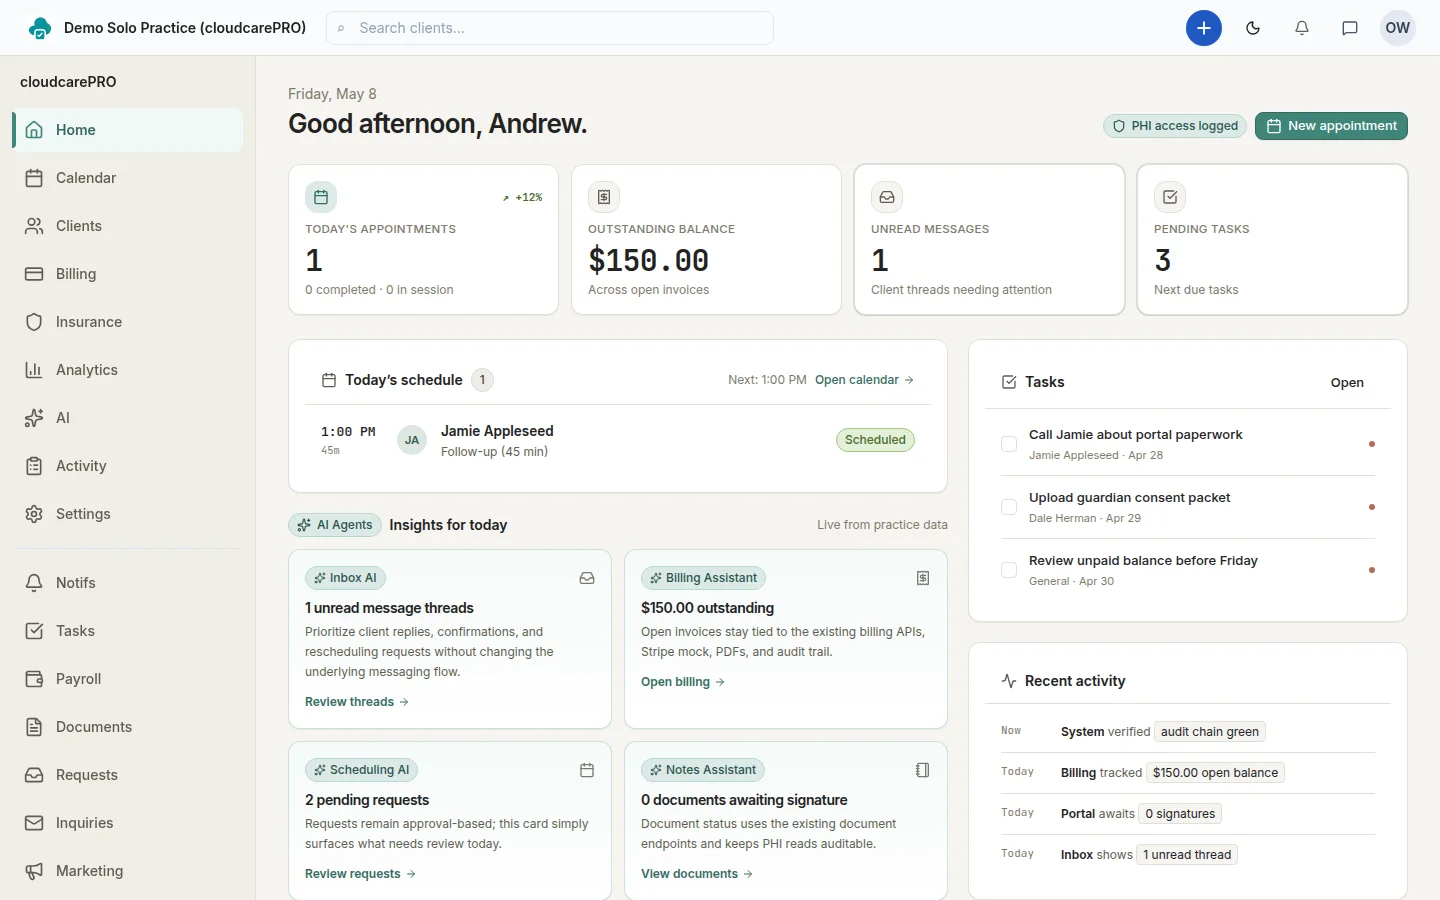The width and height of the screenshot is (1440, 900).
Task: Click the Notifs bell icon in the sidebar
Action: coord(34,583)
